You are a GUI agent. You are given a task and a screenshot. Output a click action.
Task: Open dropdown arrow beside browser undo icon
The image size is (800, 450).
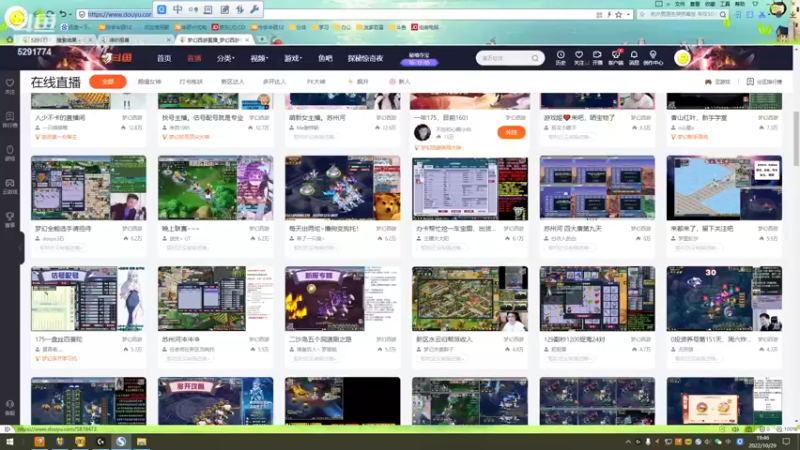click(70, 15)
